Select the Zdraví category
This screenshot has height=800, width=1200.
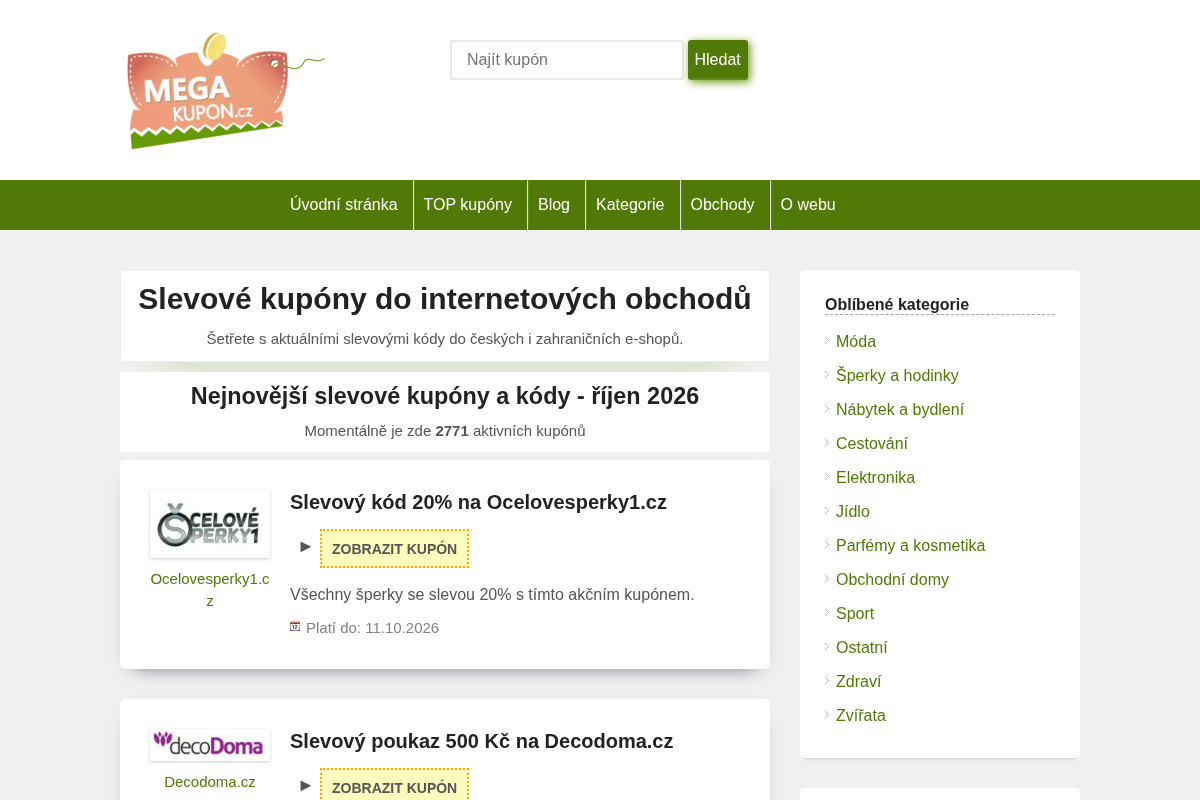pyautogui.click(x=858, y=682)
